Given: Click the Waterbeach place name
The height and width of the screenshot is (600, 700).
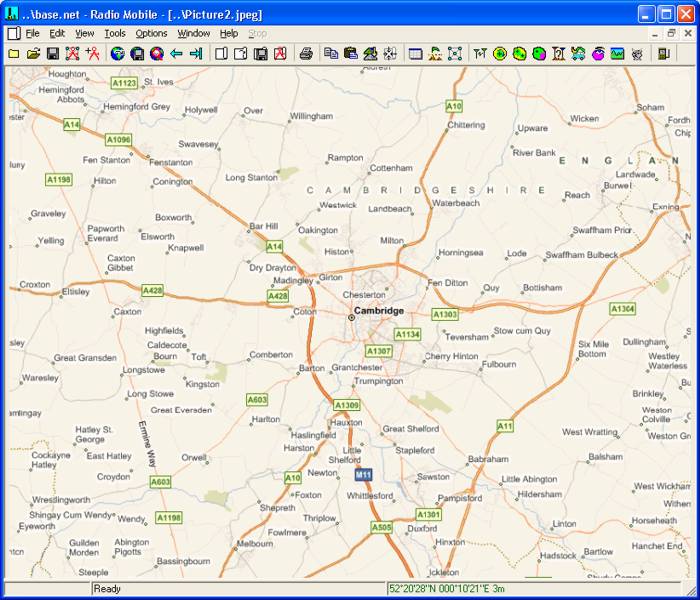Looking at the screenshot, I should tap(456, 203).
